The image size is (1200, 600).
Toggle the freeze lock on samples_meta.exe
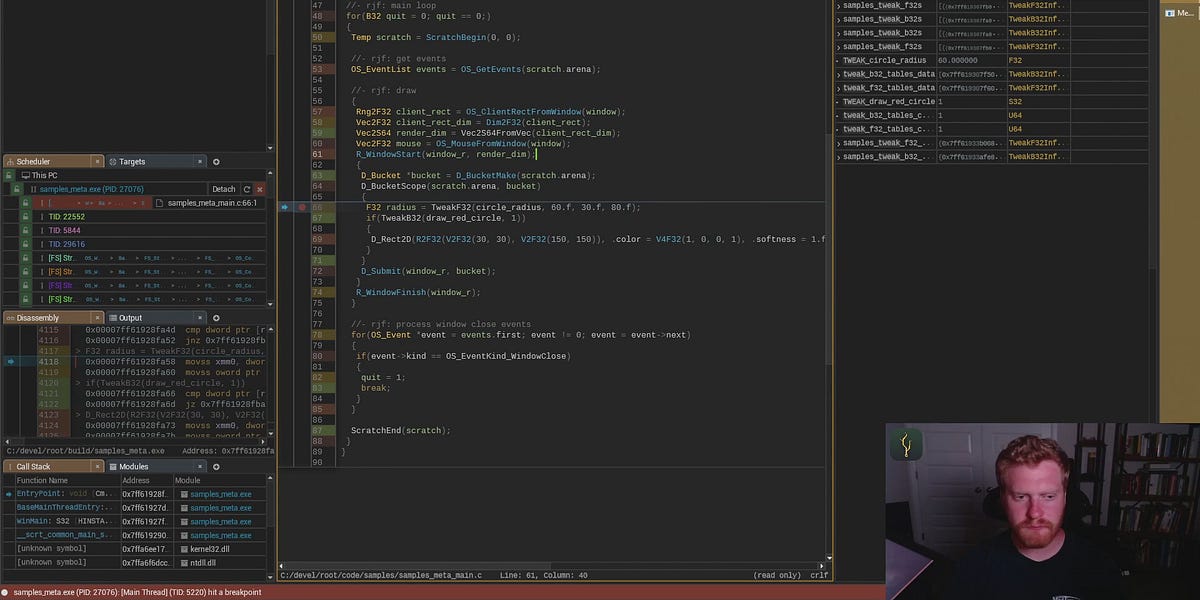16,189
